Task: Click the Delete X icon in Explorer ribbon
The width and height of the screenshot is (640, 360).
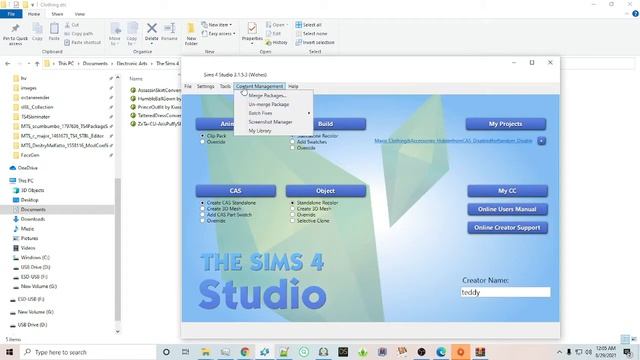Action: [x=151, y=28]
